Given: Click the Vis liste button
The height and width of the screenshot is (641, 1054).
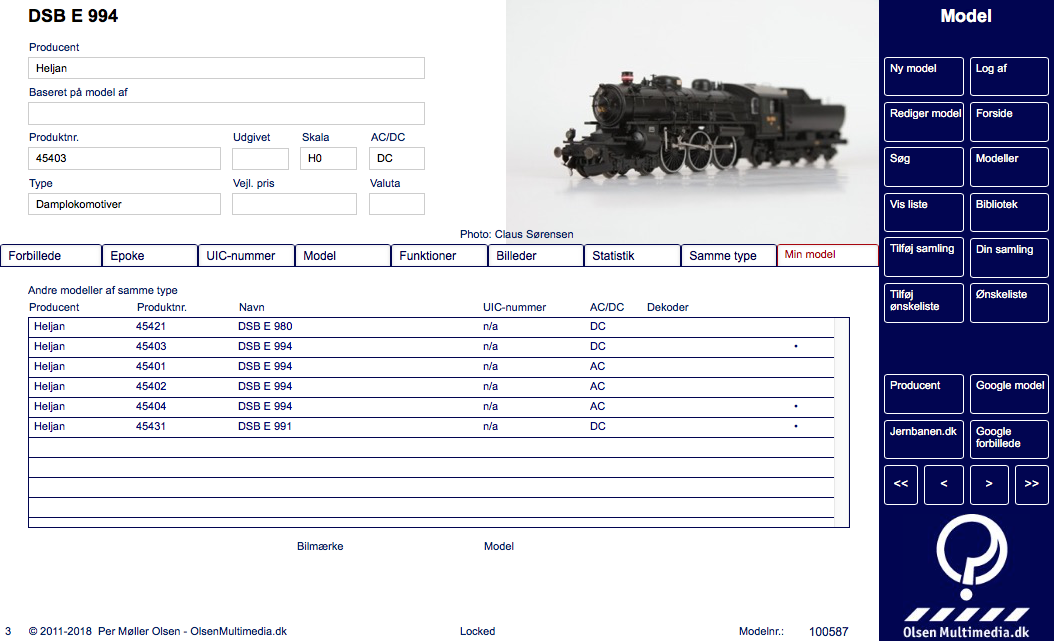Looking at the screenshot, I should point(924,212).
